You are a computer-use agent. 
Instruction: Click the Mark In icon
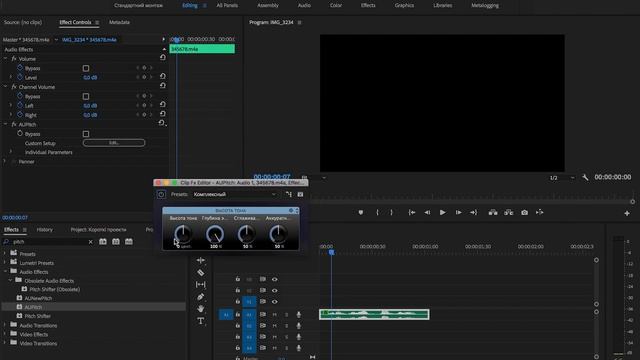click(x=377, y=212)
